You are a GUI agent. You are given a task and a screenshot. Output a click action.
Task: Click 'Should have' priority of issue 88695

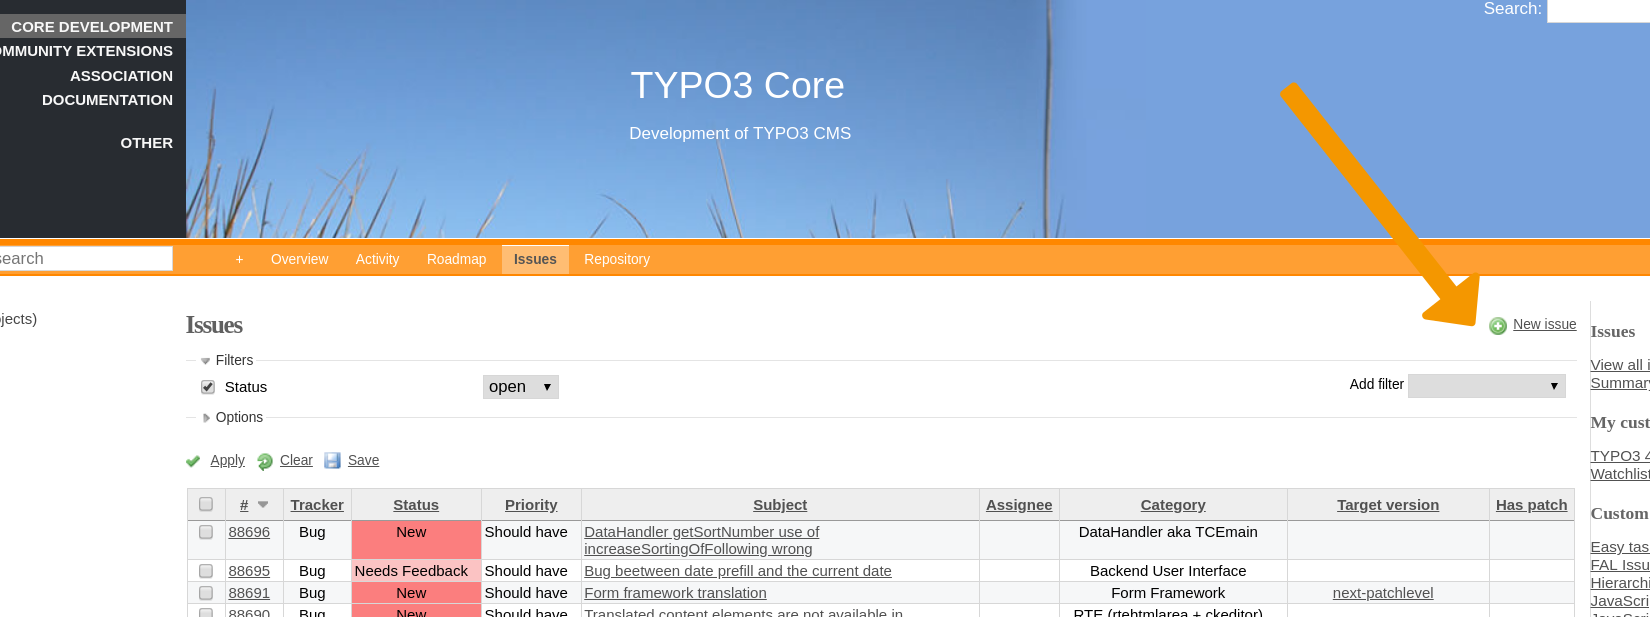pos(526,571)
